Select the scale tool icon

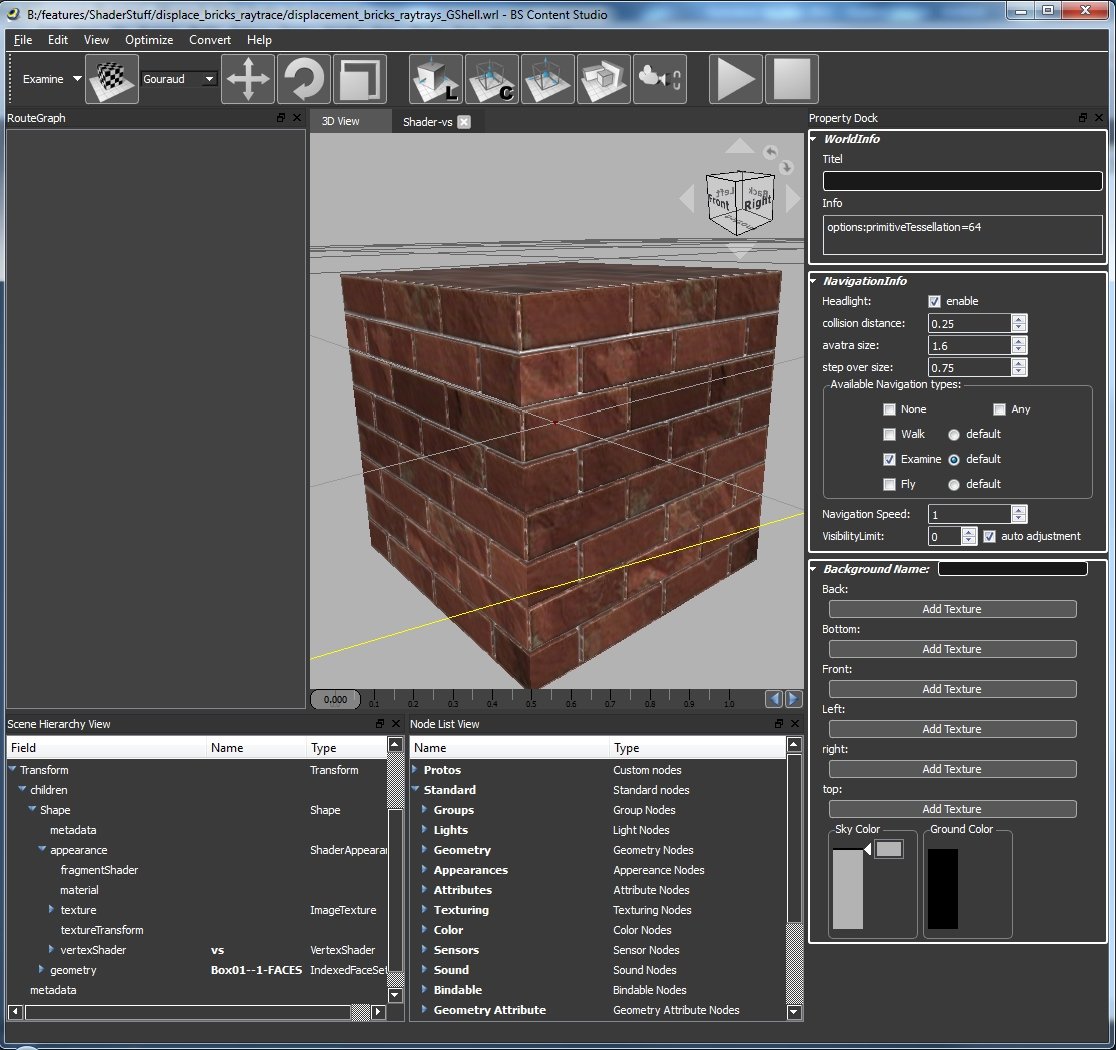pos(361,79)
